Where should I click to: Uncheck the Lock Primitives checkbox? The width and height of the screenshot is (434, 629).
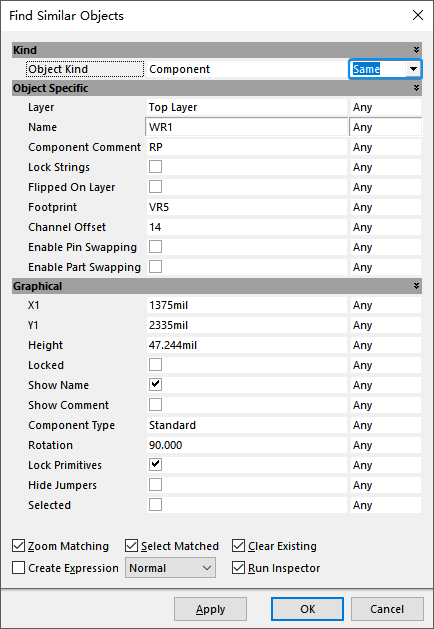tap(156, 465)
